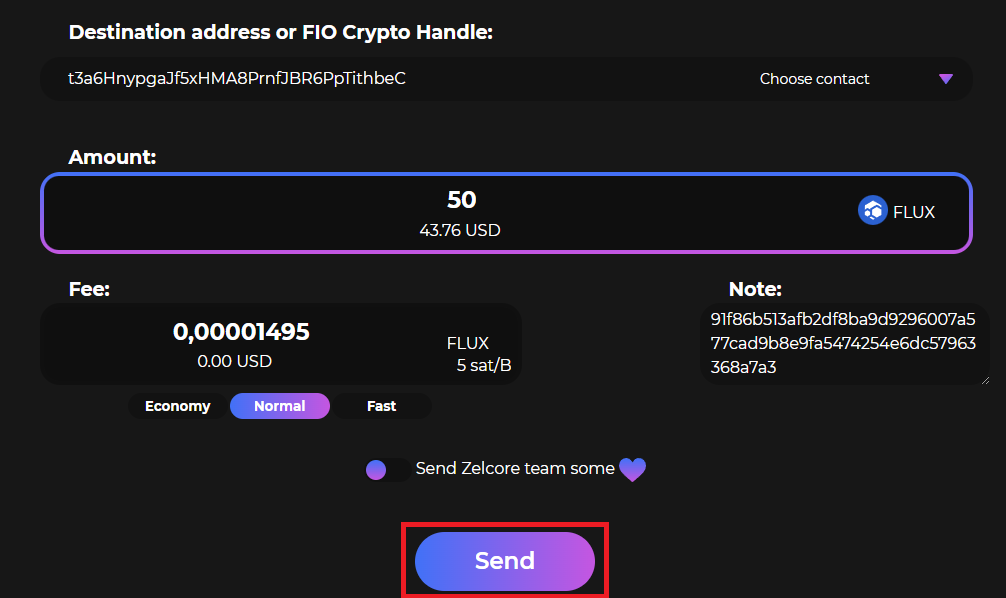Click the fee value 0,00001495
The image size is (1006, 598).
(241, 332)
